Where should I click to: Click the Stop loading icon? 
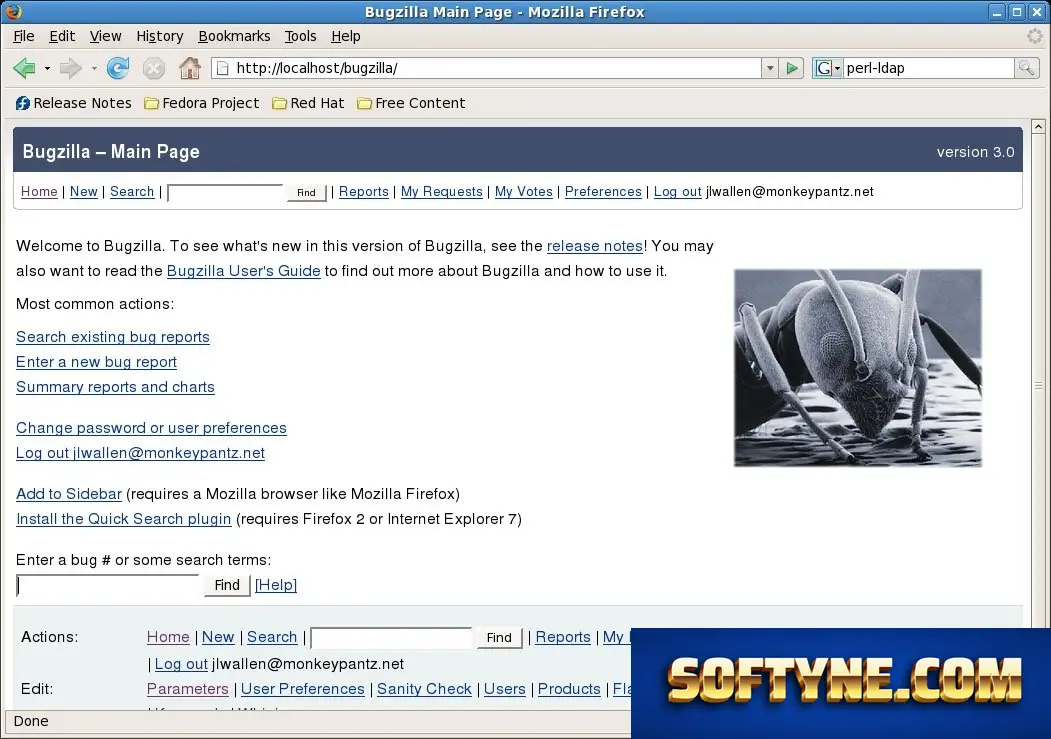tap(153, 68)
